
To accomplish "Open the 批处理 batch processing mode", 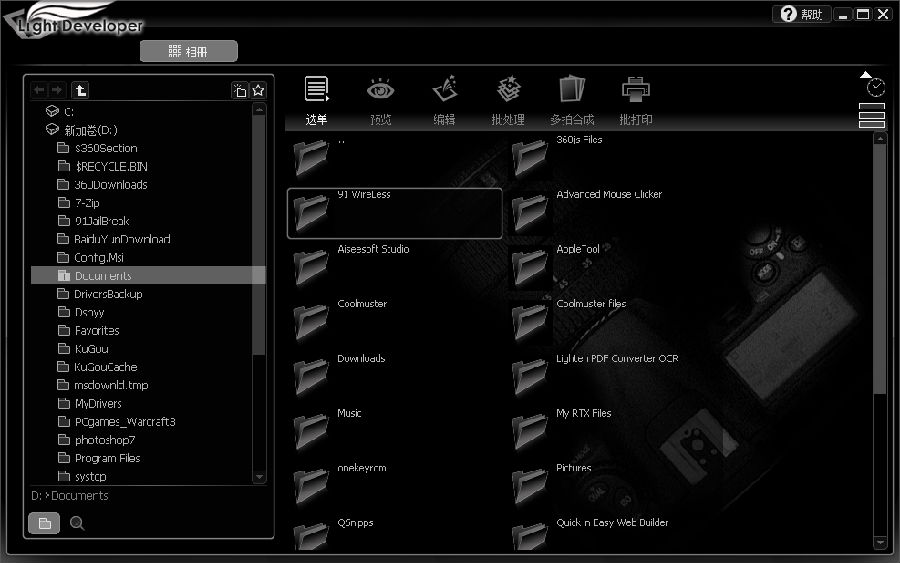I will click(508, 100).
